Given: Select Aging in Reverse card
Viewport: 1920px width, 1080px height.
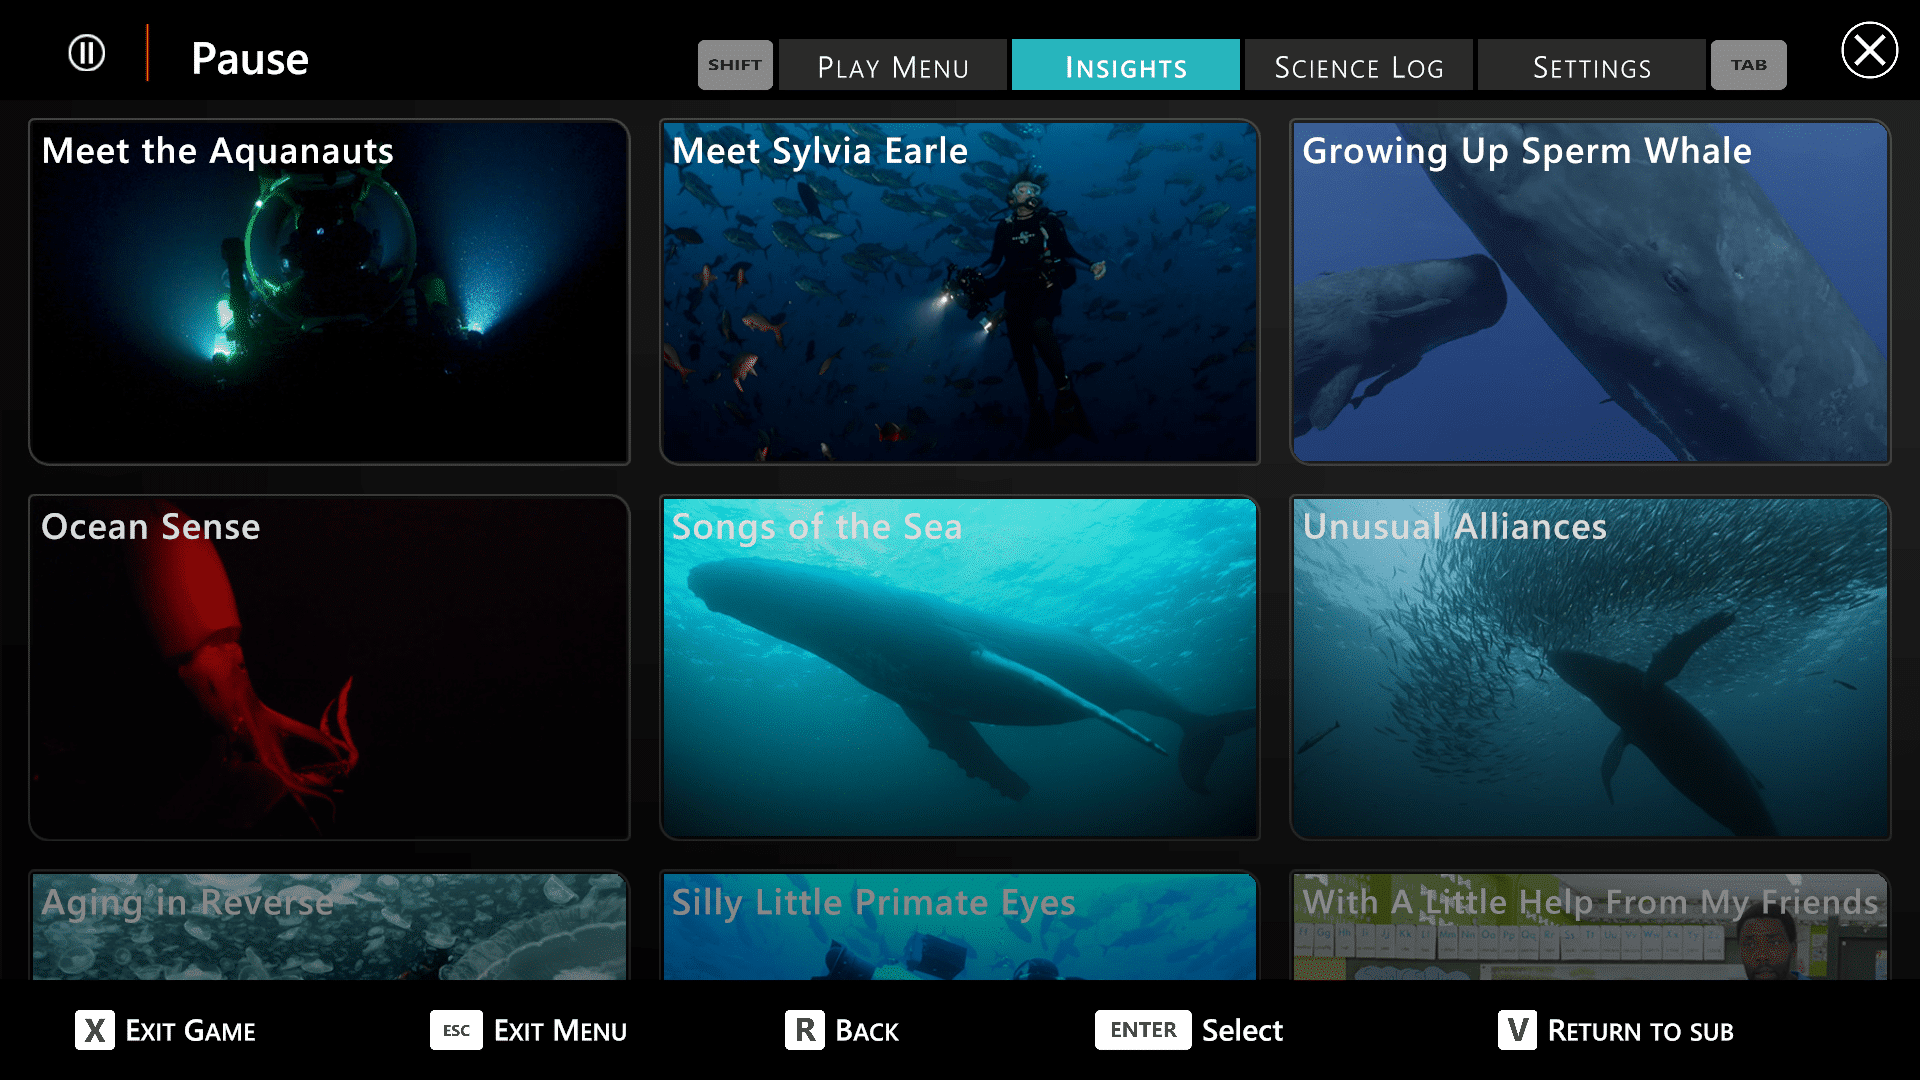Looking at the screenshot, I should 330,926.
